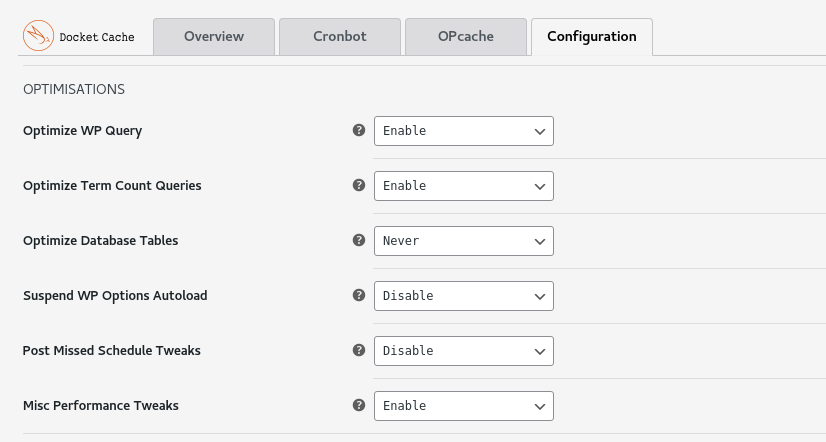View help tooltip for Post Missed Schedule Tweaks
This screenshot has height=442, width=826.
click(359, 350)
